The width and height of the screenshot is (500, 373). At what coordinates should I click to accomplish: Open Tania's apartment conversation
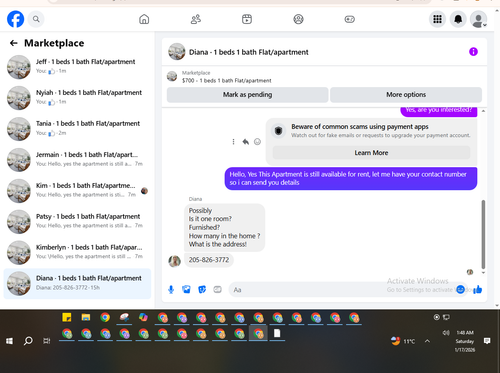77,129
